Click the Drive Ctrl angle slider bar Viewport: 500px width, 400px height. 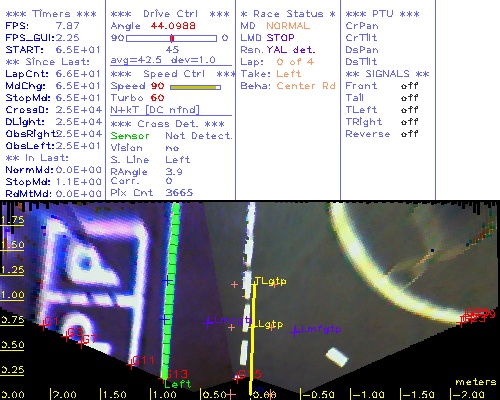coord(171,38)
